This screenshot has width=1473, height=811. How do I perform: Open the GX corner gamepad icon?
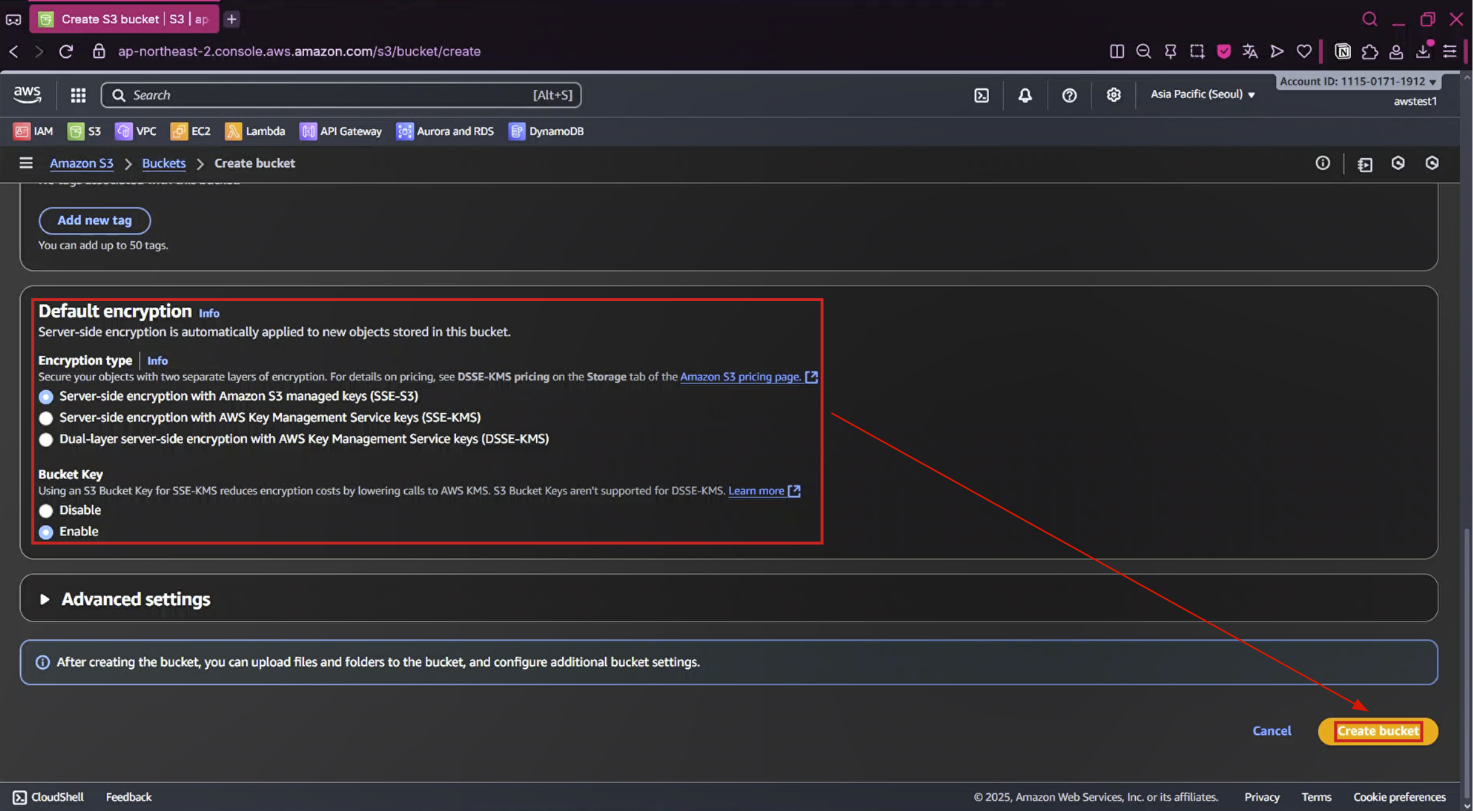(13, 19)
